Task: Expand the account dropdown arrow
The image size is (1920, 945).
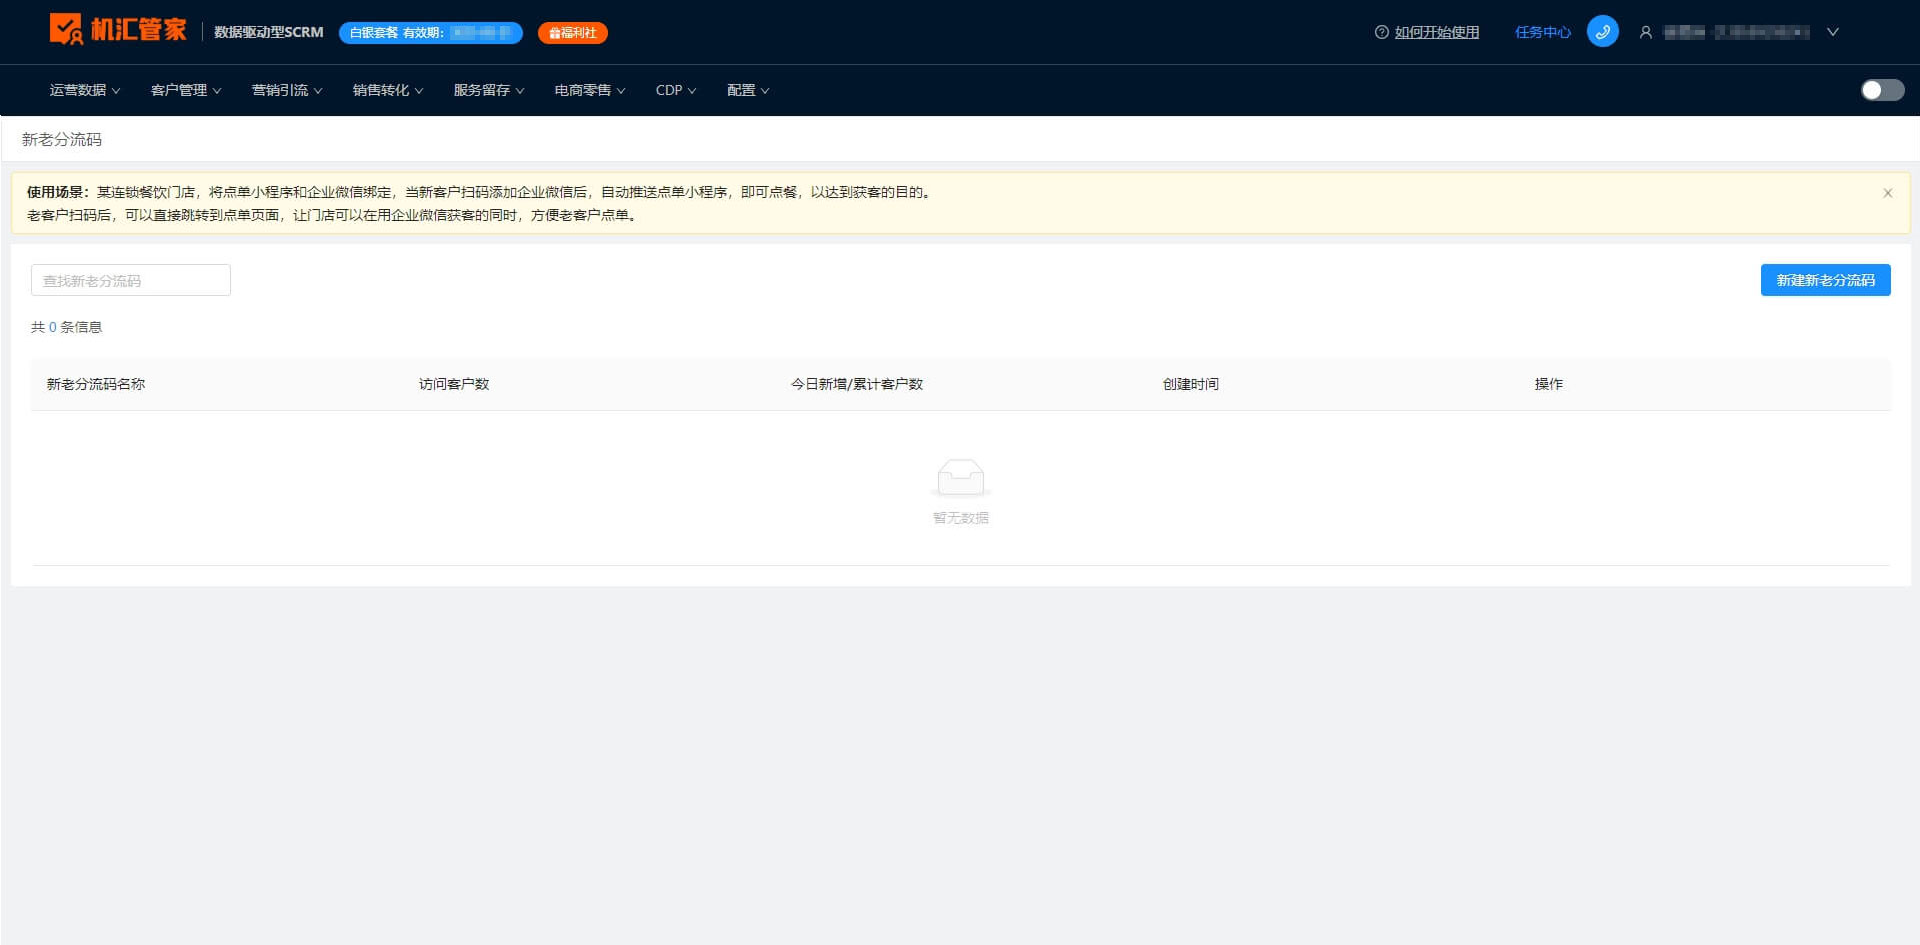Action: 1832,32
